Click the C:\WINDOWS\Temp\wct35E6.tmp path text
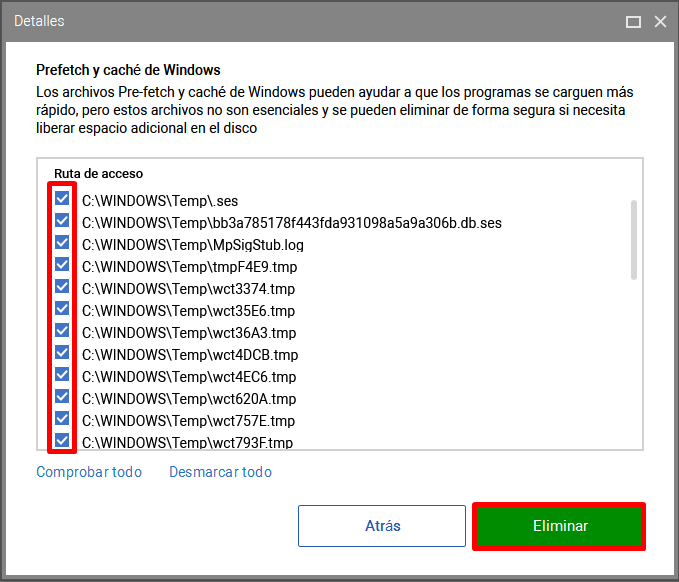The width and height of the screenshot is (679, 582). coord(188,311)
